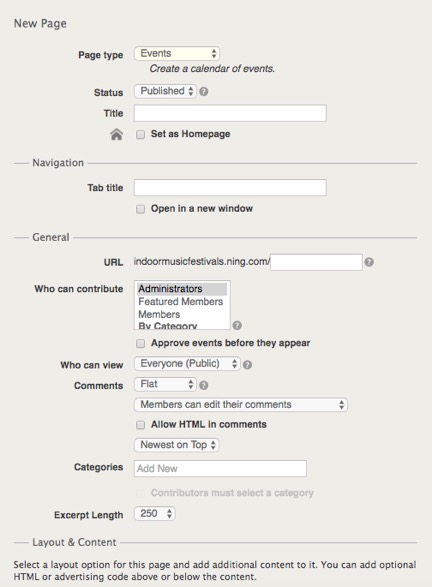
Task: Click the help icon beside Comments Flat dropdown
Action: point(204,385)
